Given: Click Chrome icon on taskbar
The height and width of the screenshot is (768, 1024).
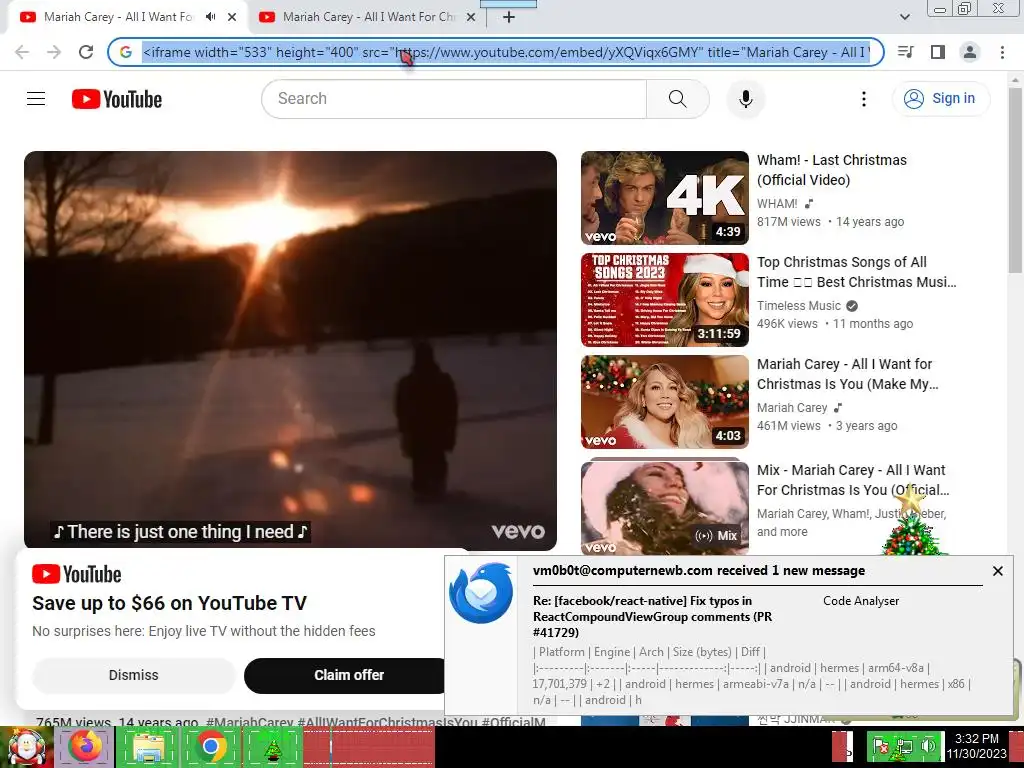Looking at the screenshot, I should [x=210, y=746].
